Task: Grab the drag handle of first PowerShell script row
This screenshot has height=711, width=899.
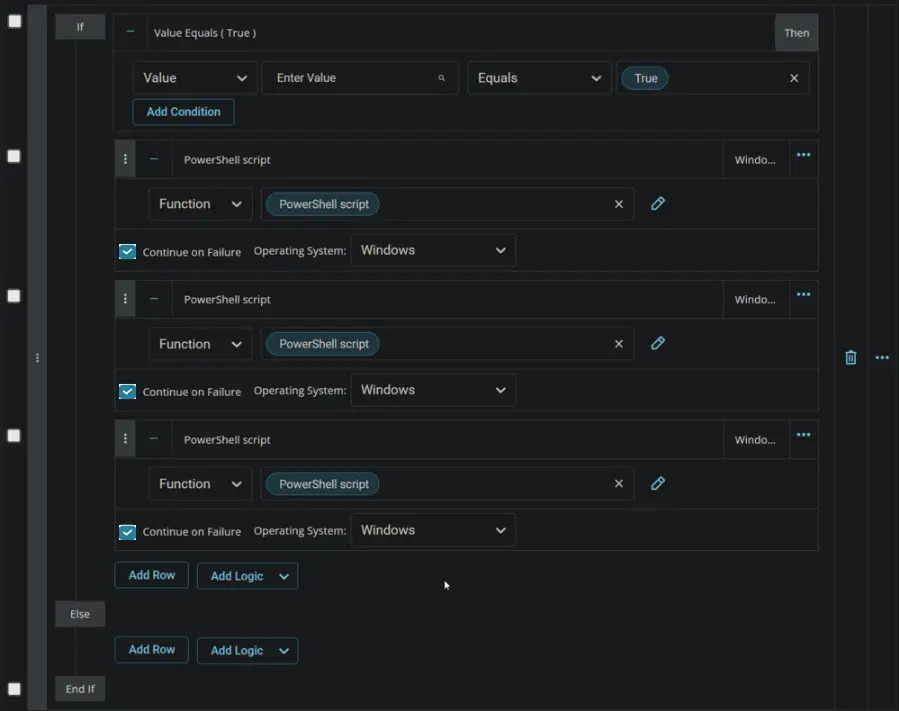Action: pyautogui.click(x=125, y=159)
